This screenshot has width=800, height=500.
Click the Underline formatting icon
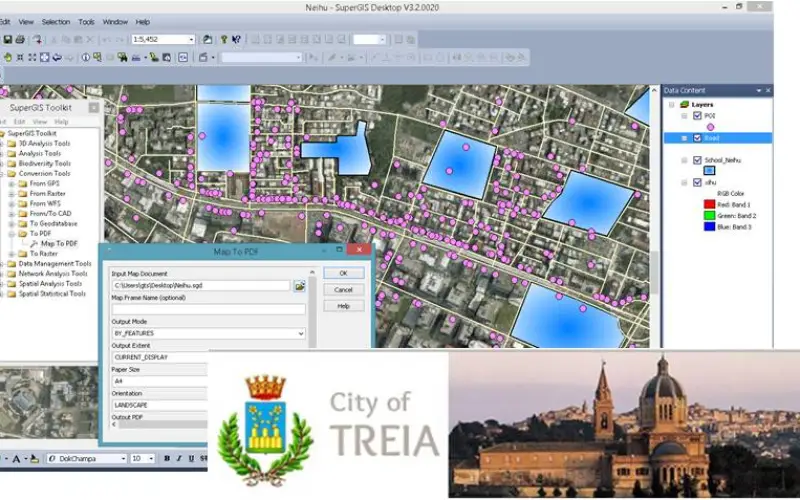click(x=191, y=459)
